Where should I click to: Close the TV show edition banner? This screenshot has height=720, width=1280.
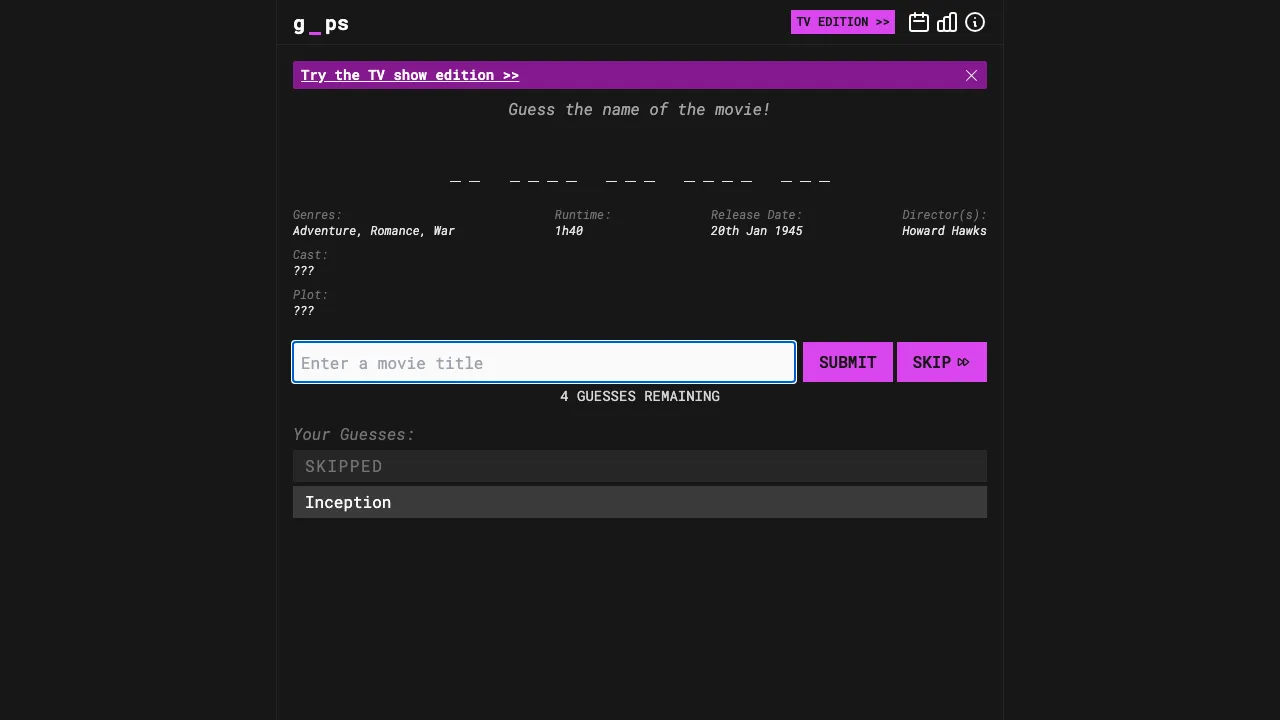coord(971,75)
